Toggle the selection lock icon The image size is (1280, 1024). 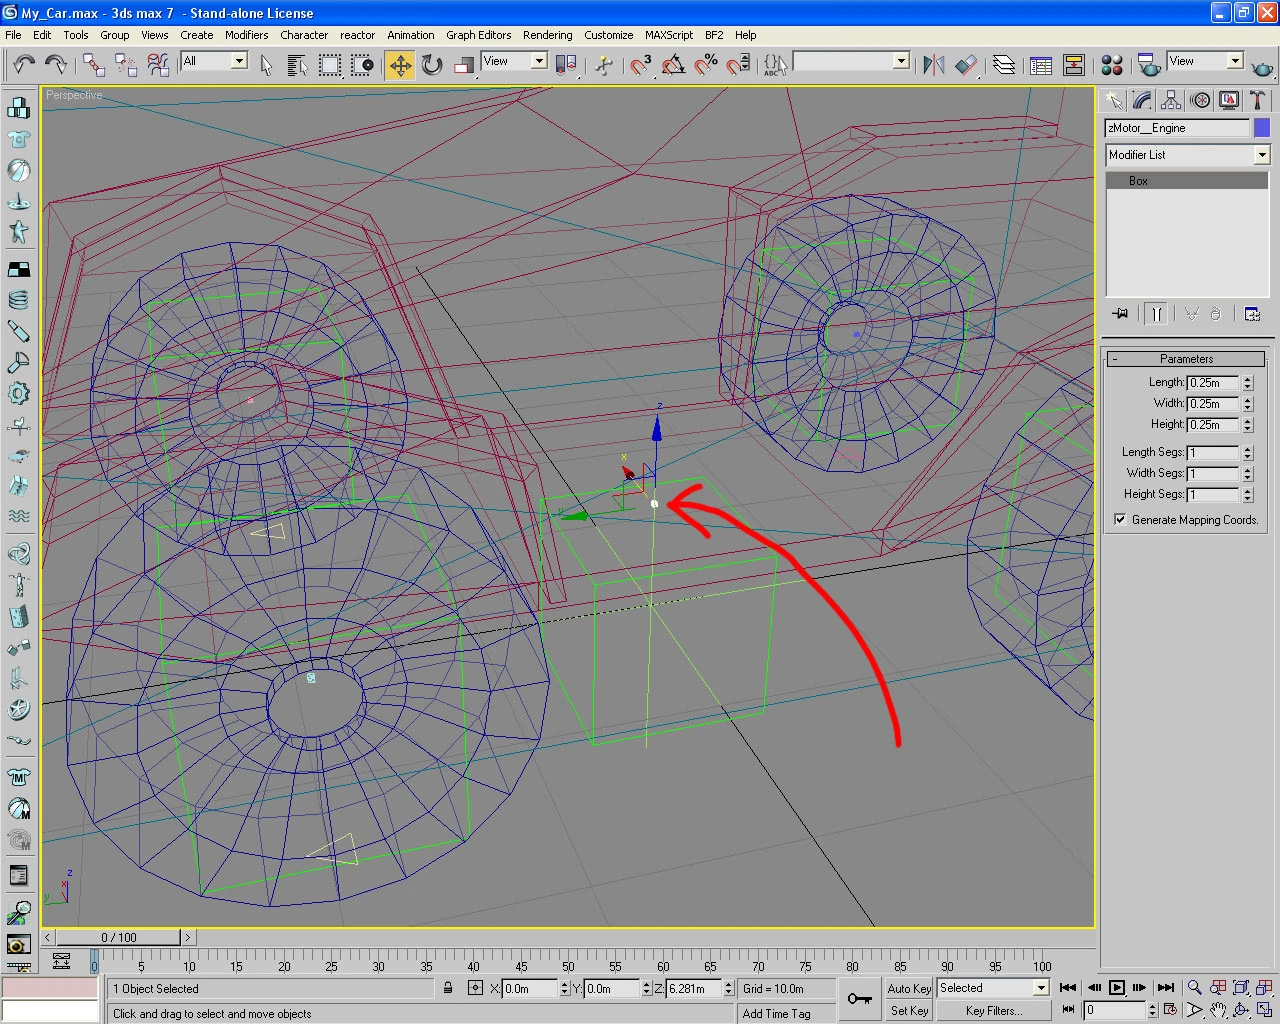click(449, 988)
